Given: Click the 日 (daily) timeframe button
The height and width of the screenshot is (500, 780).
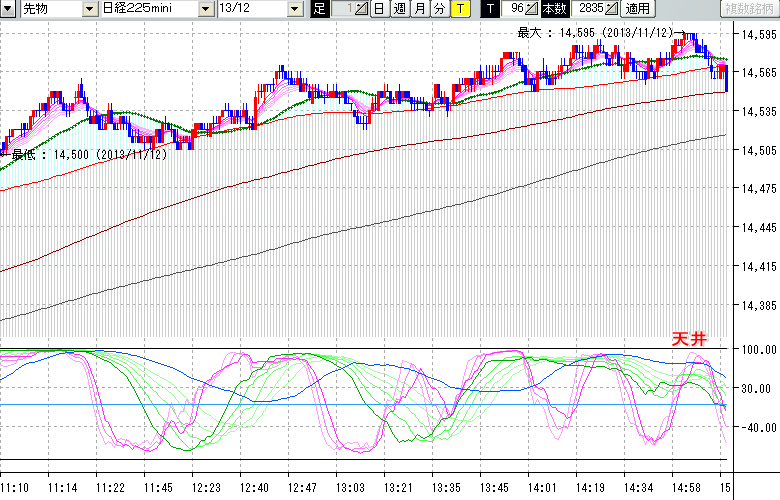Looking at the screenshot, I should coord(379,9).
